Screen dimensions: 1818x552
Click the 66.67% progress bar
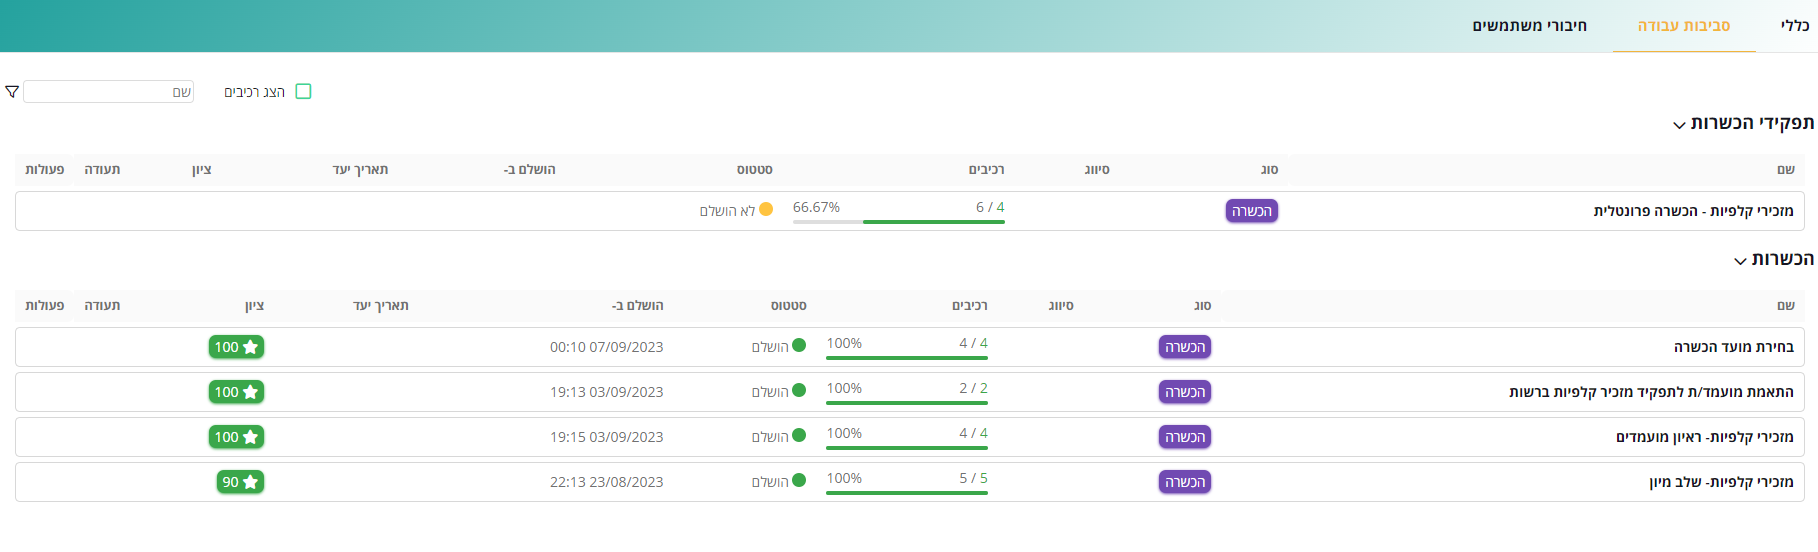[898, 221]
